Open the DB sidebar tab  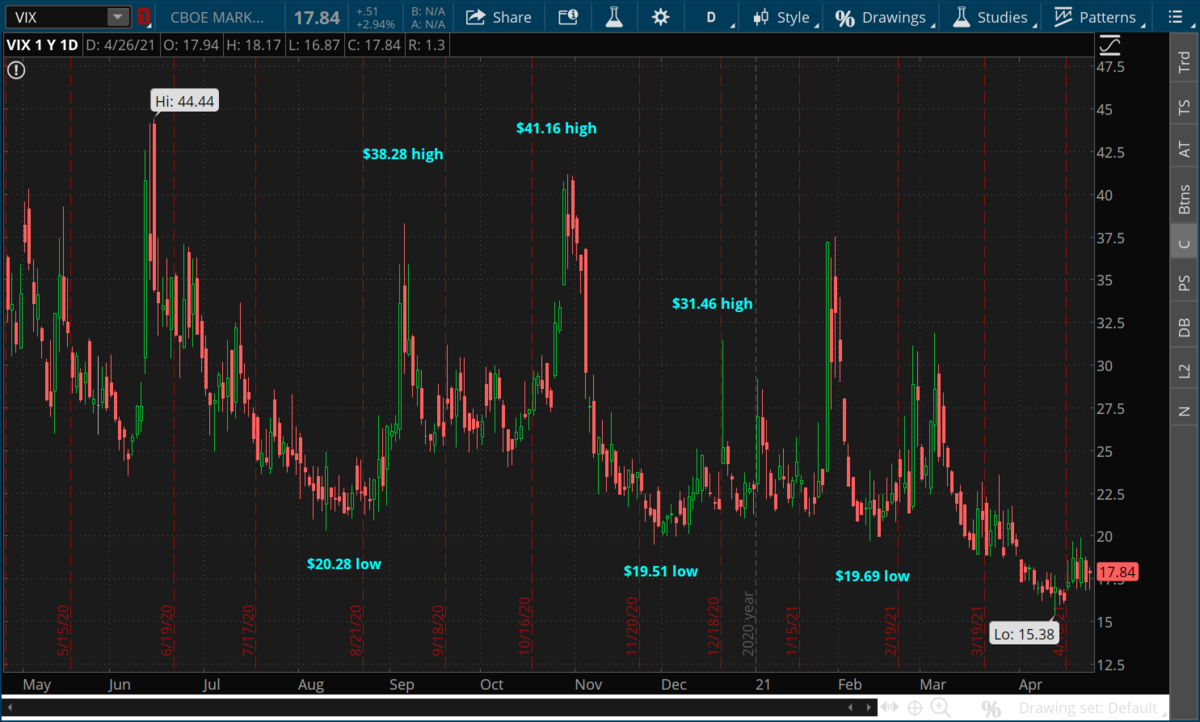pos(1185,327)
